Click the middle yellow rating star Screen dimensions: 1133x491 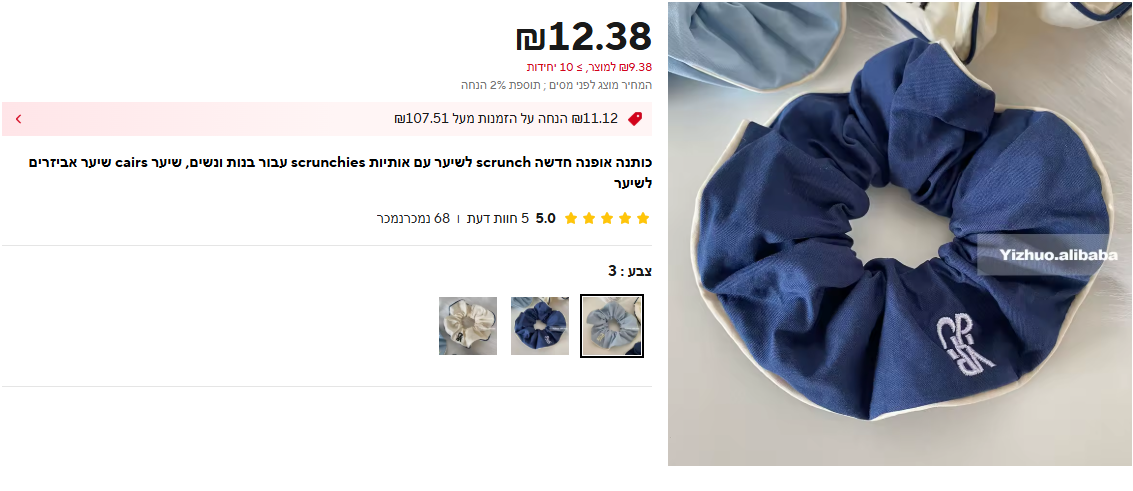pos(607,218)
